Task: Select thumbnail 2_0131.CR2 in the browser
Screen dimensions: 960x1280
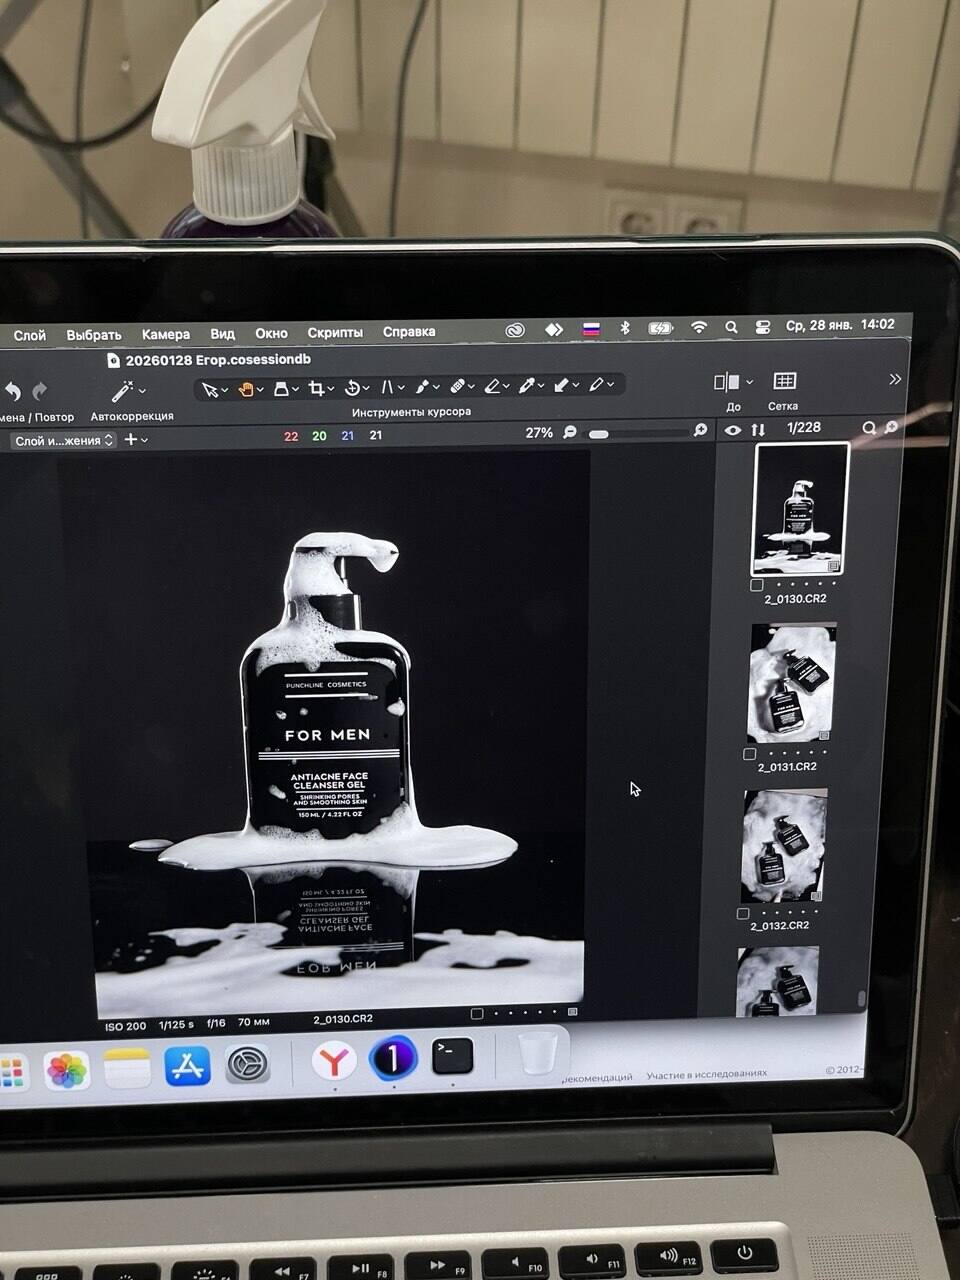Action: click(x=792, y=683)
